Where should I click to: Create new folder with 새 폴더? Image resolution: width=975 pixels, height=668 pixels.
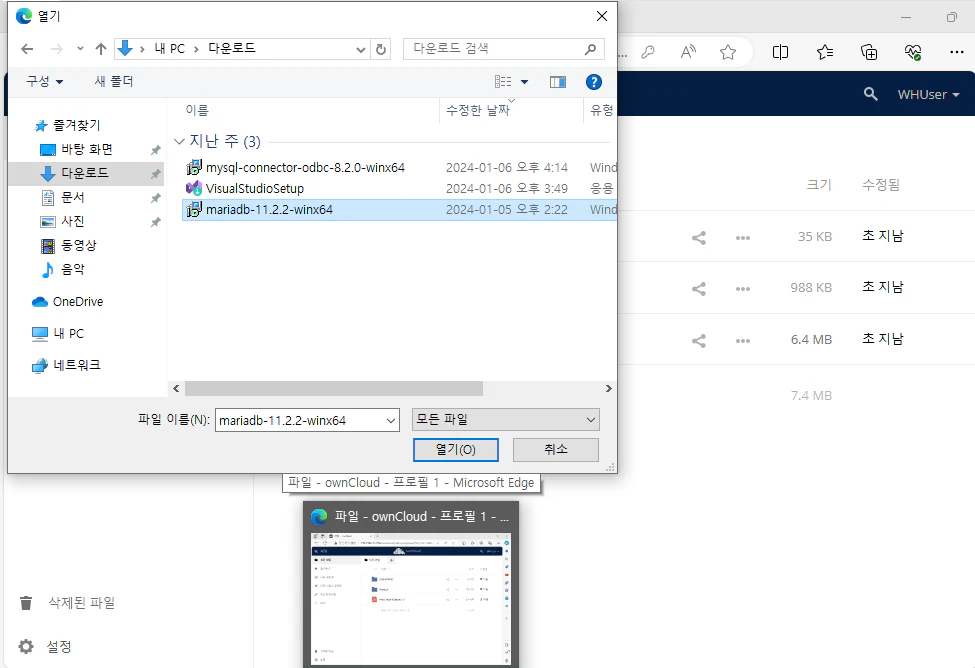114,81
